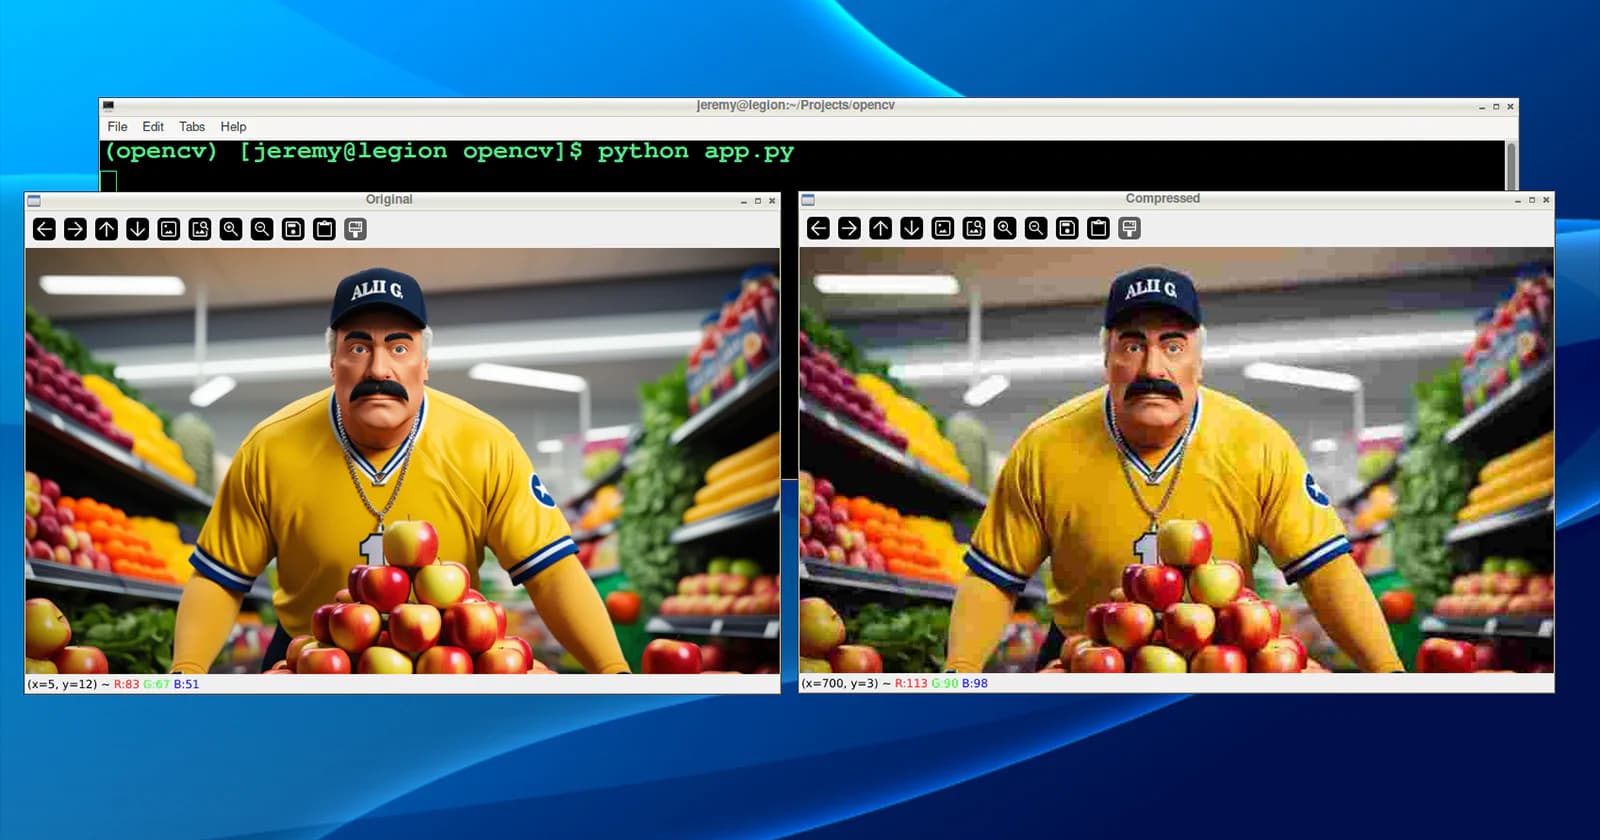
Task: Open the terminal File menu
Action: coord(117,127)
